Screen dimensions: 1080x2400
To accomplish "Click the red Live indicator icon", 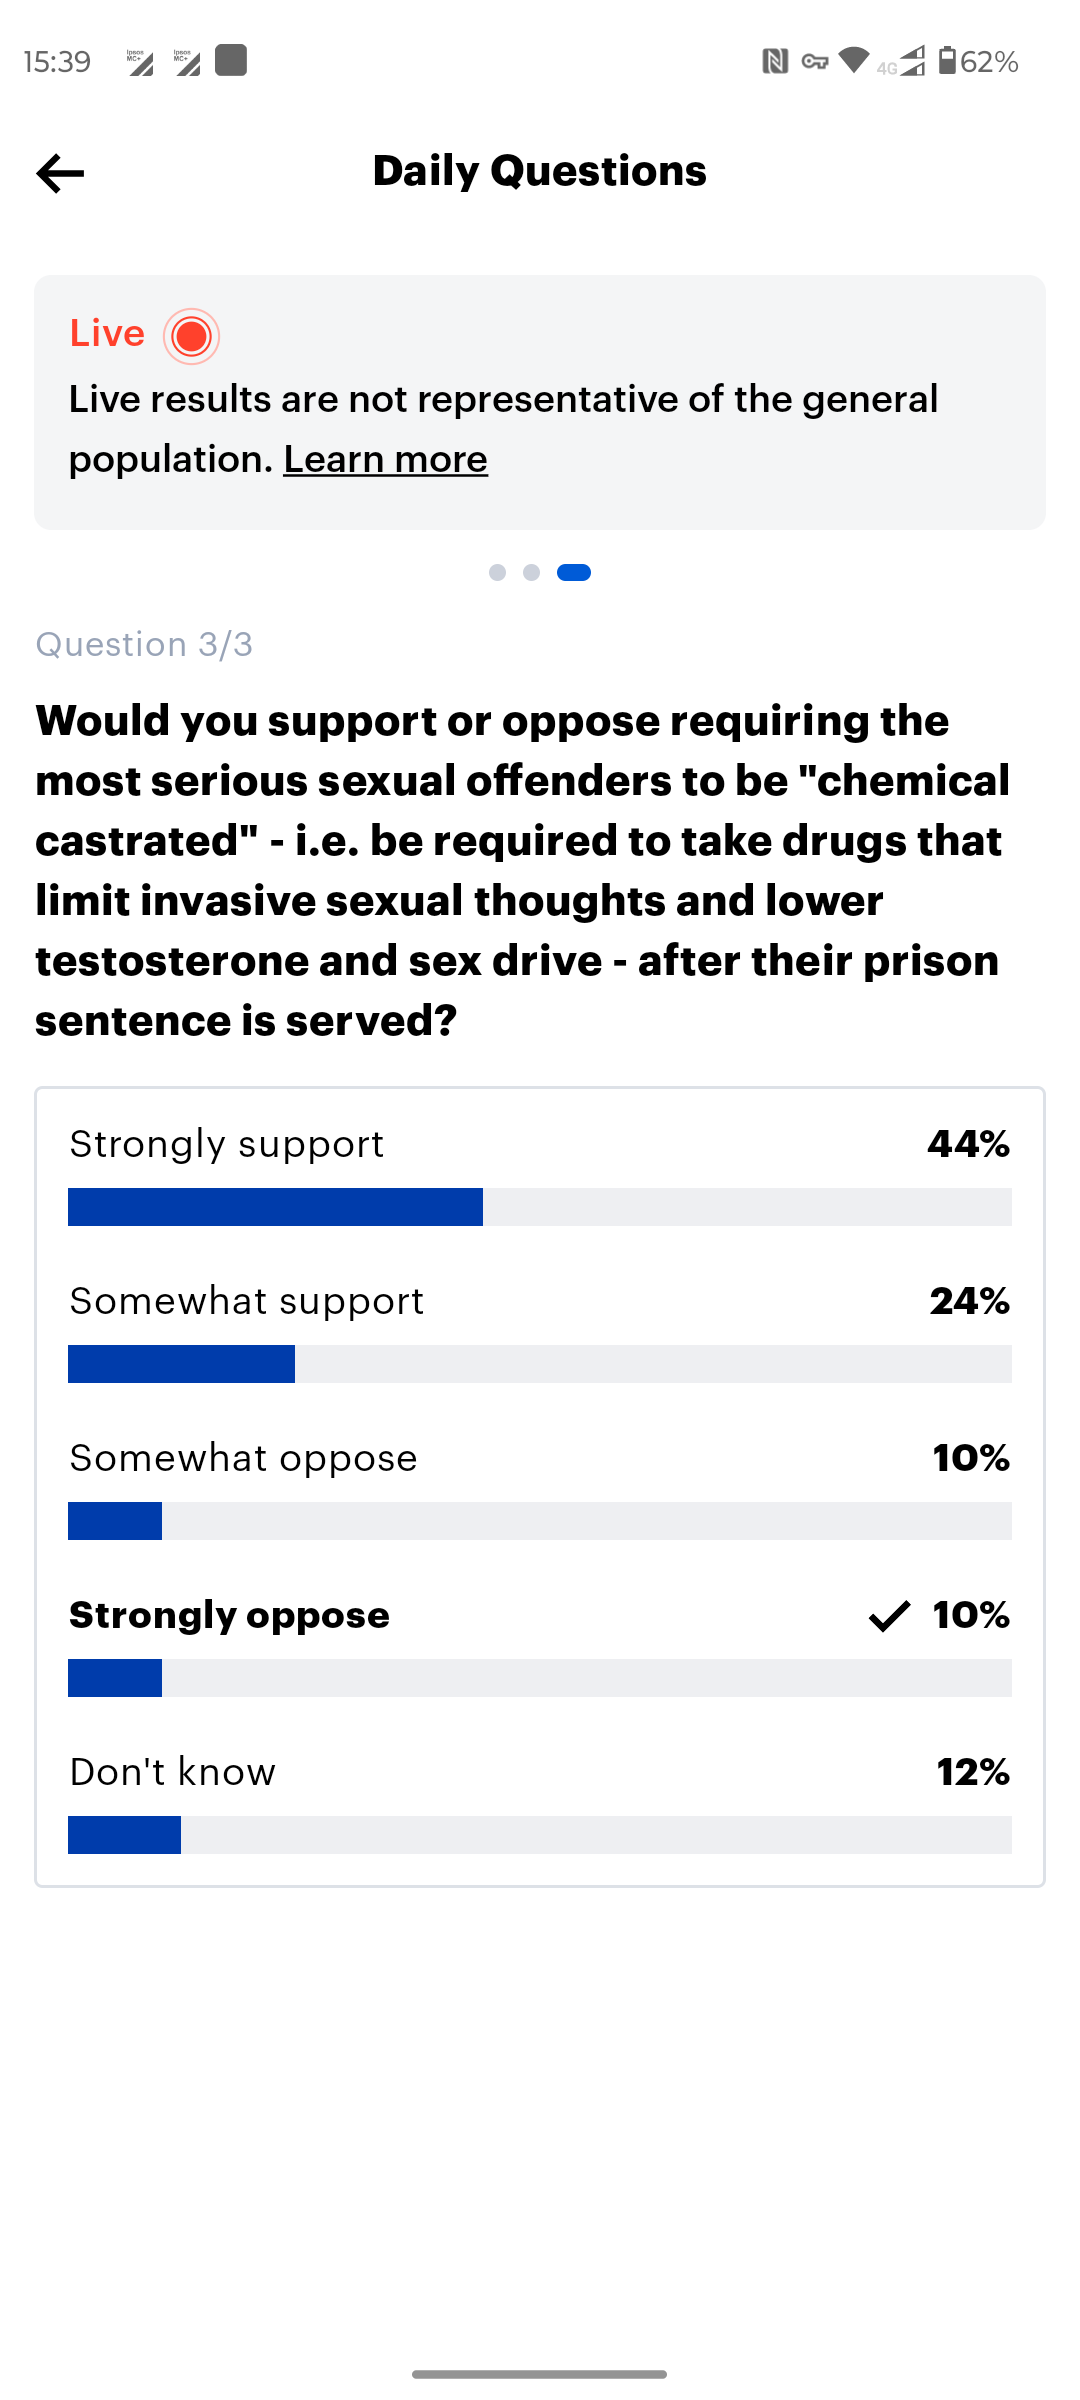I will point(191,336).
